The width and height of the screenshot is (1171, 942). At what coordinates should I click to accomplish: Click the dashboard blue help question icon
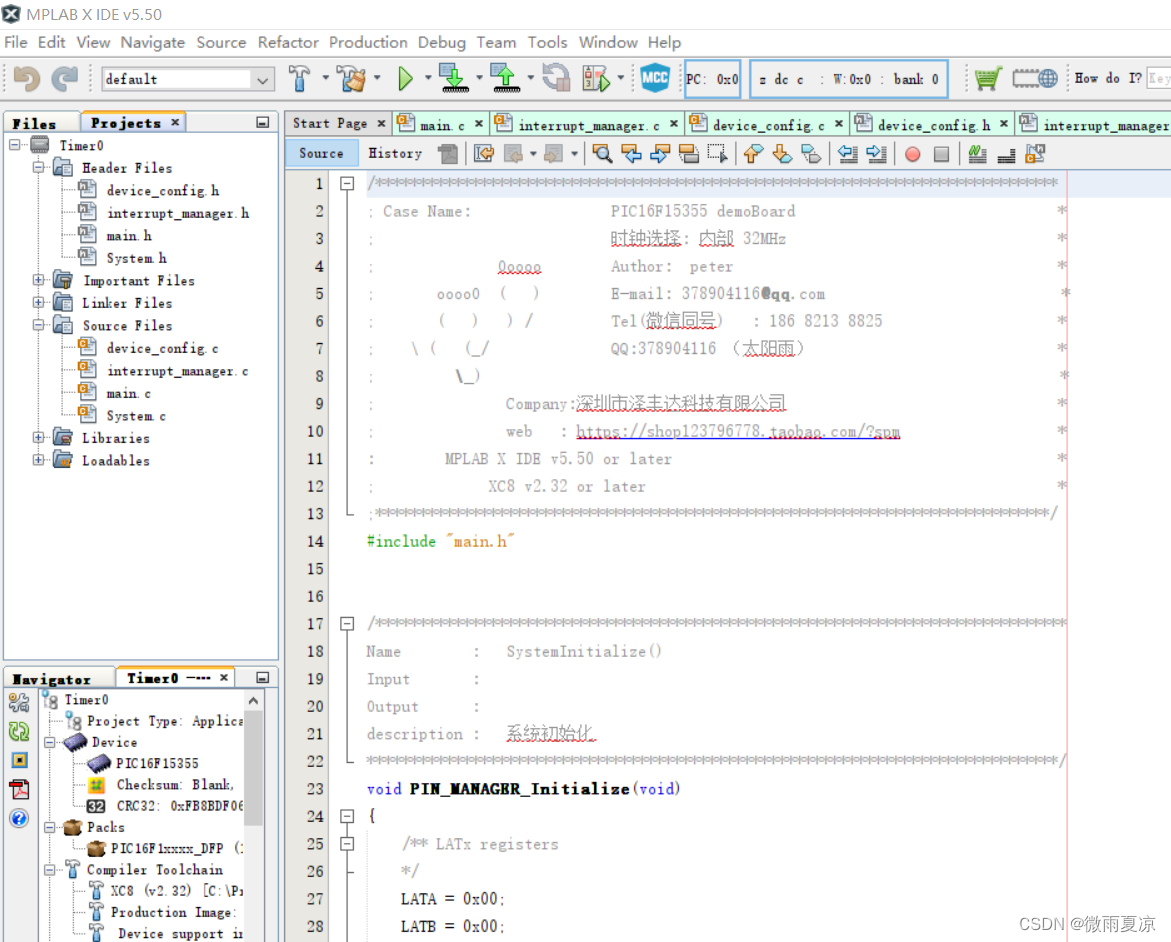tap(19, 818)
